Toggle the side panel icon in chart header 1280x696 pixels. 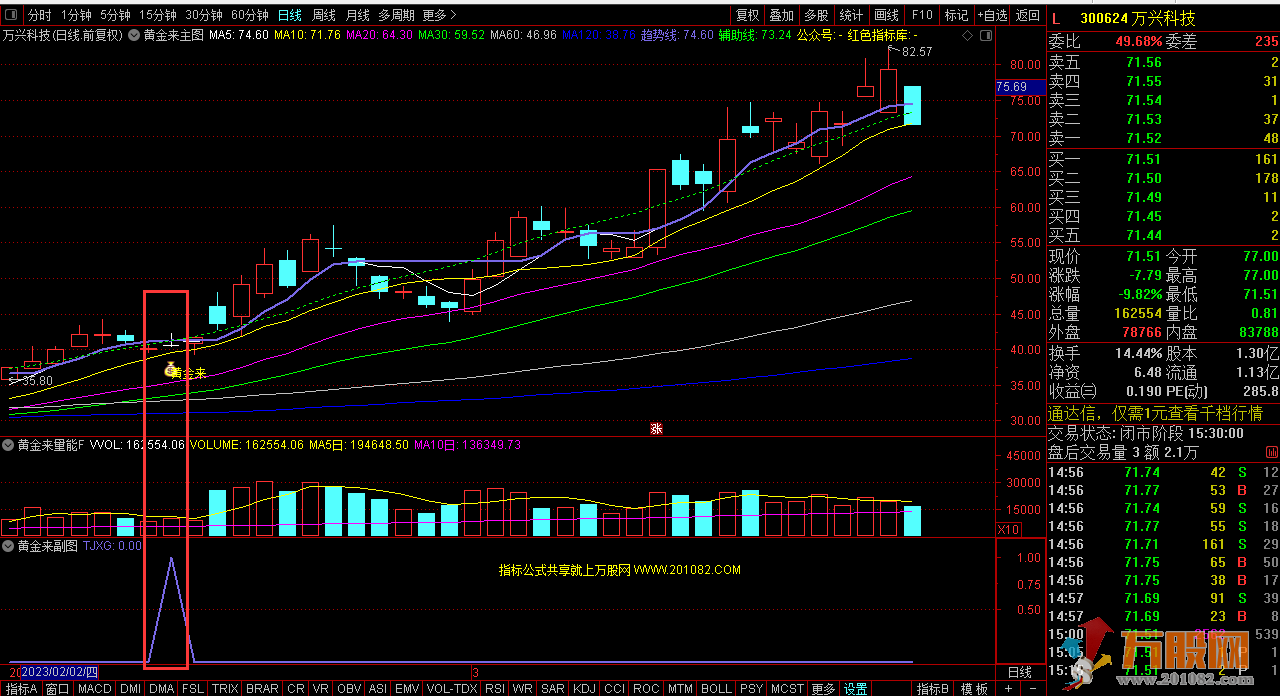(984, 35)
